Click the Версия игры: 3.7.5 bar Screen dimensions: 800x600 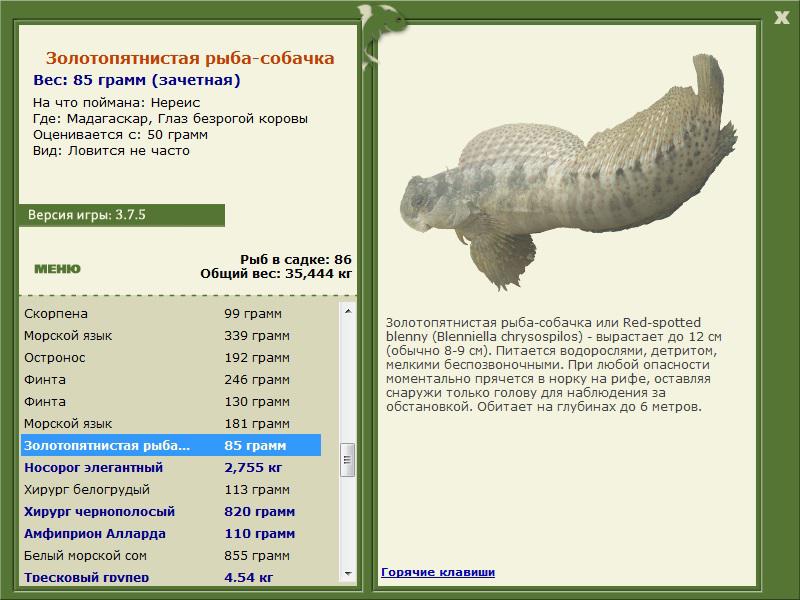coord(121,215)
